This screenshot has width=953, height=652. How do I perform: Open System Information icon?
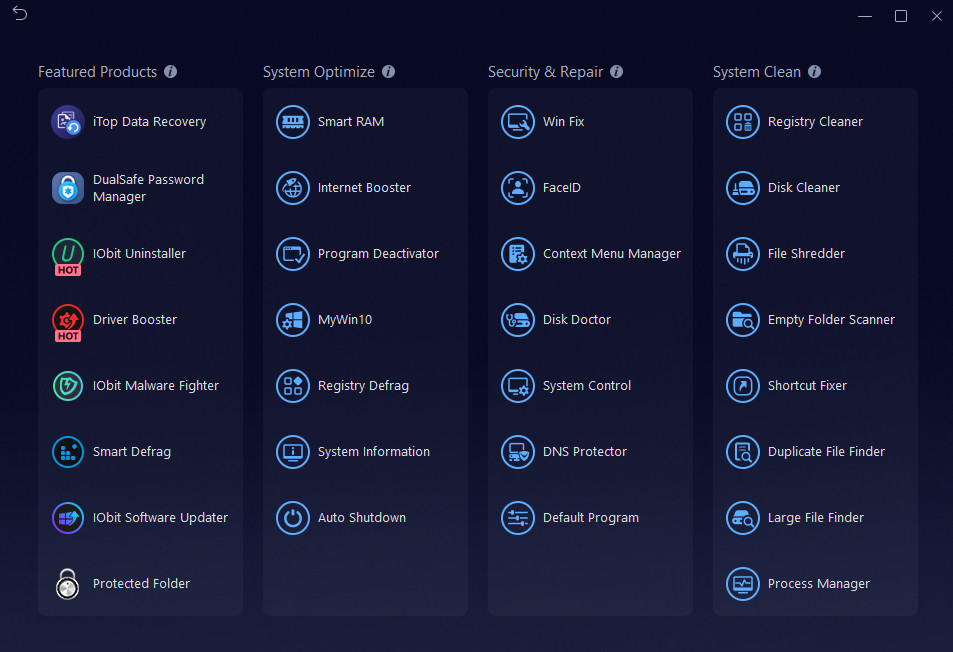coord(293,451)
